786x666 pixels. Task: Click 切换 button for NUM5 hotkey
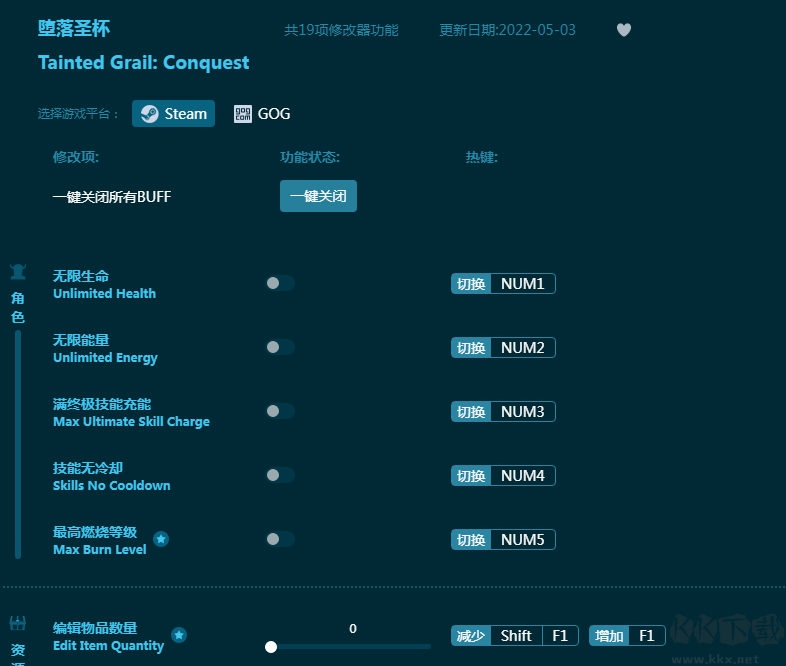click(x=471, y=540)
